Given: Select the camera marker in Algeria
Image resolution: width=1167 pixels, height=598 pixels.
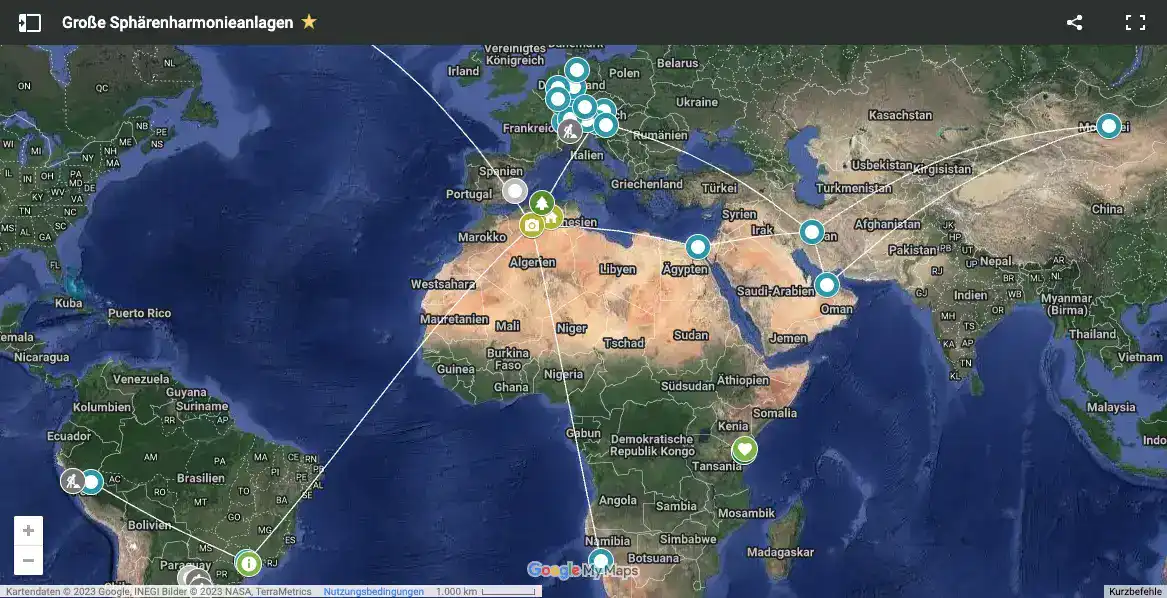Looking at the screenshot, I should tap(532, 226).
